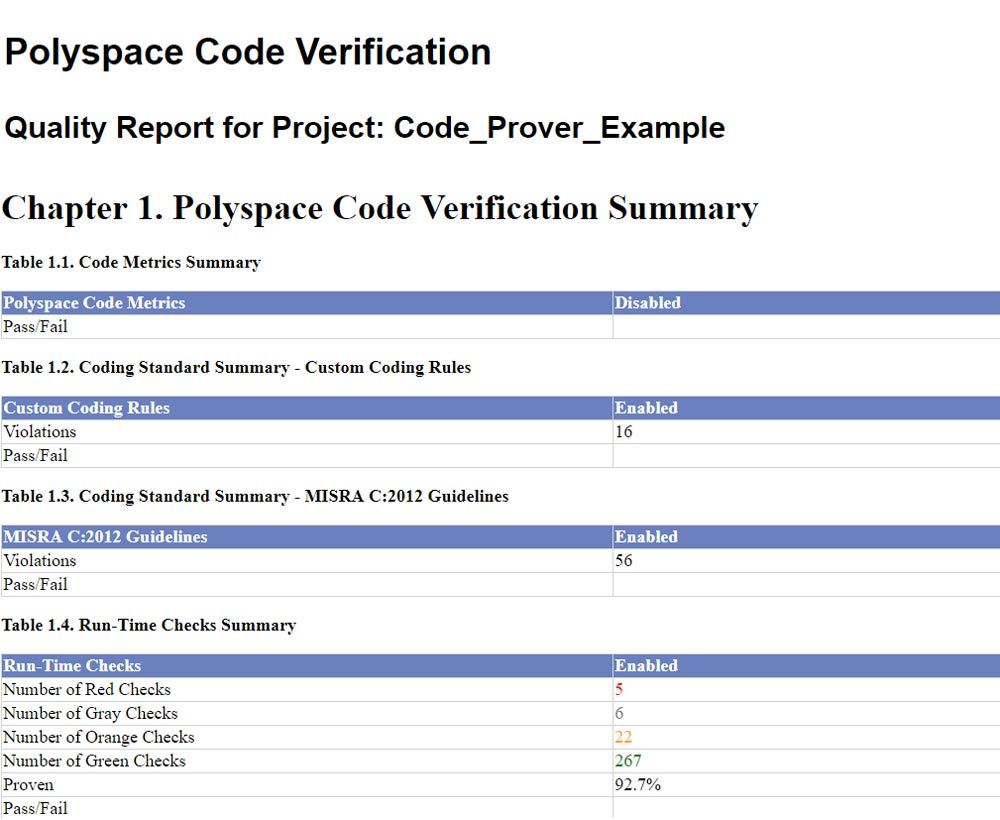Image resolution: width=1000 pixels, height=820 pixels.
Task: Click 'Chapter 1. Polyspace Code Verification Summary' heading
Action: pyautogui.click(x=380, y=209)
